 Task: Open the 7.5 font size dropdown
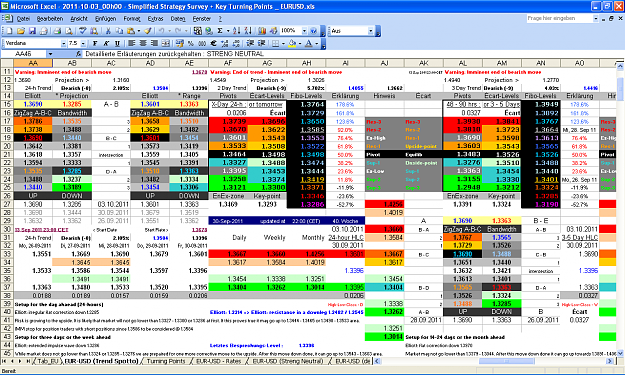pyautogui.click(x=83, y=43)
